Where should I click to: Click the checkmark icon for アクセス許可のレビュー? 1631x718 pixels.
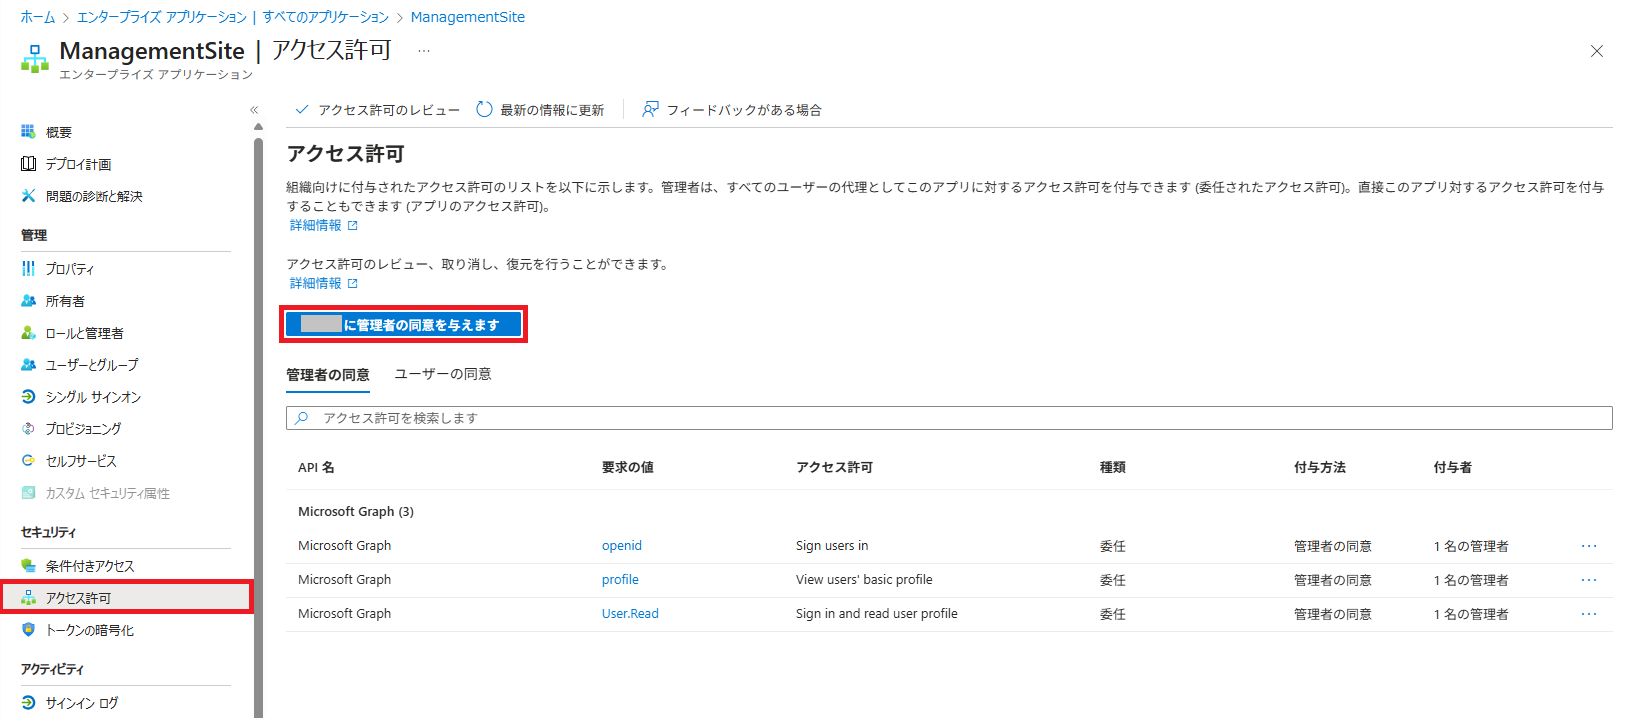302,110
